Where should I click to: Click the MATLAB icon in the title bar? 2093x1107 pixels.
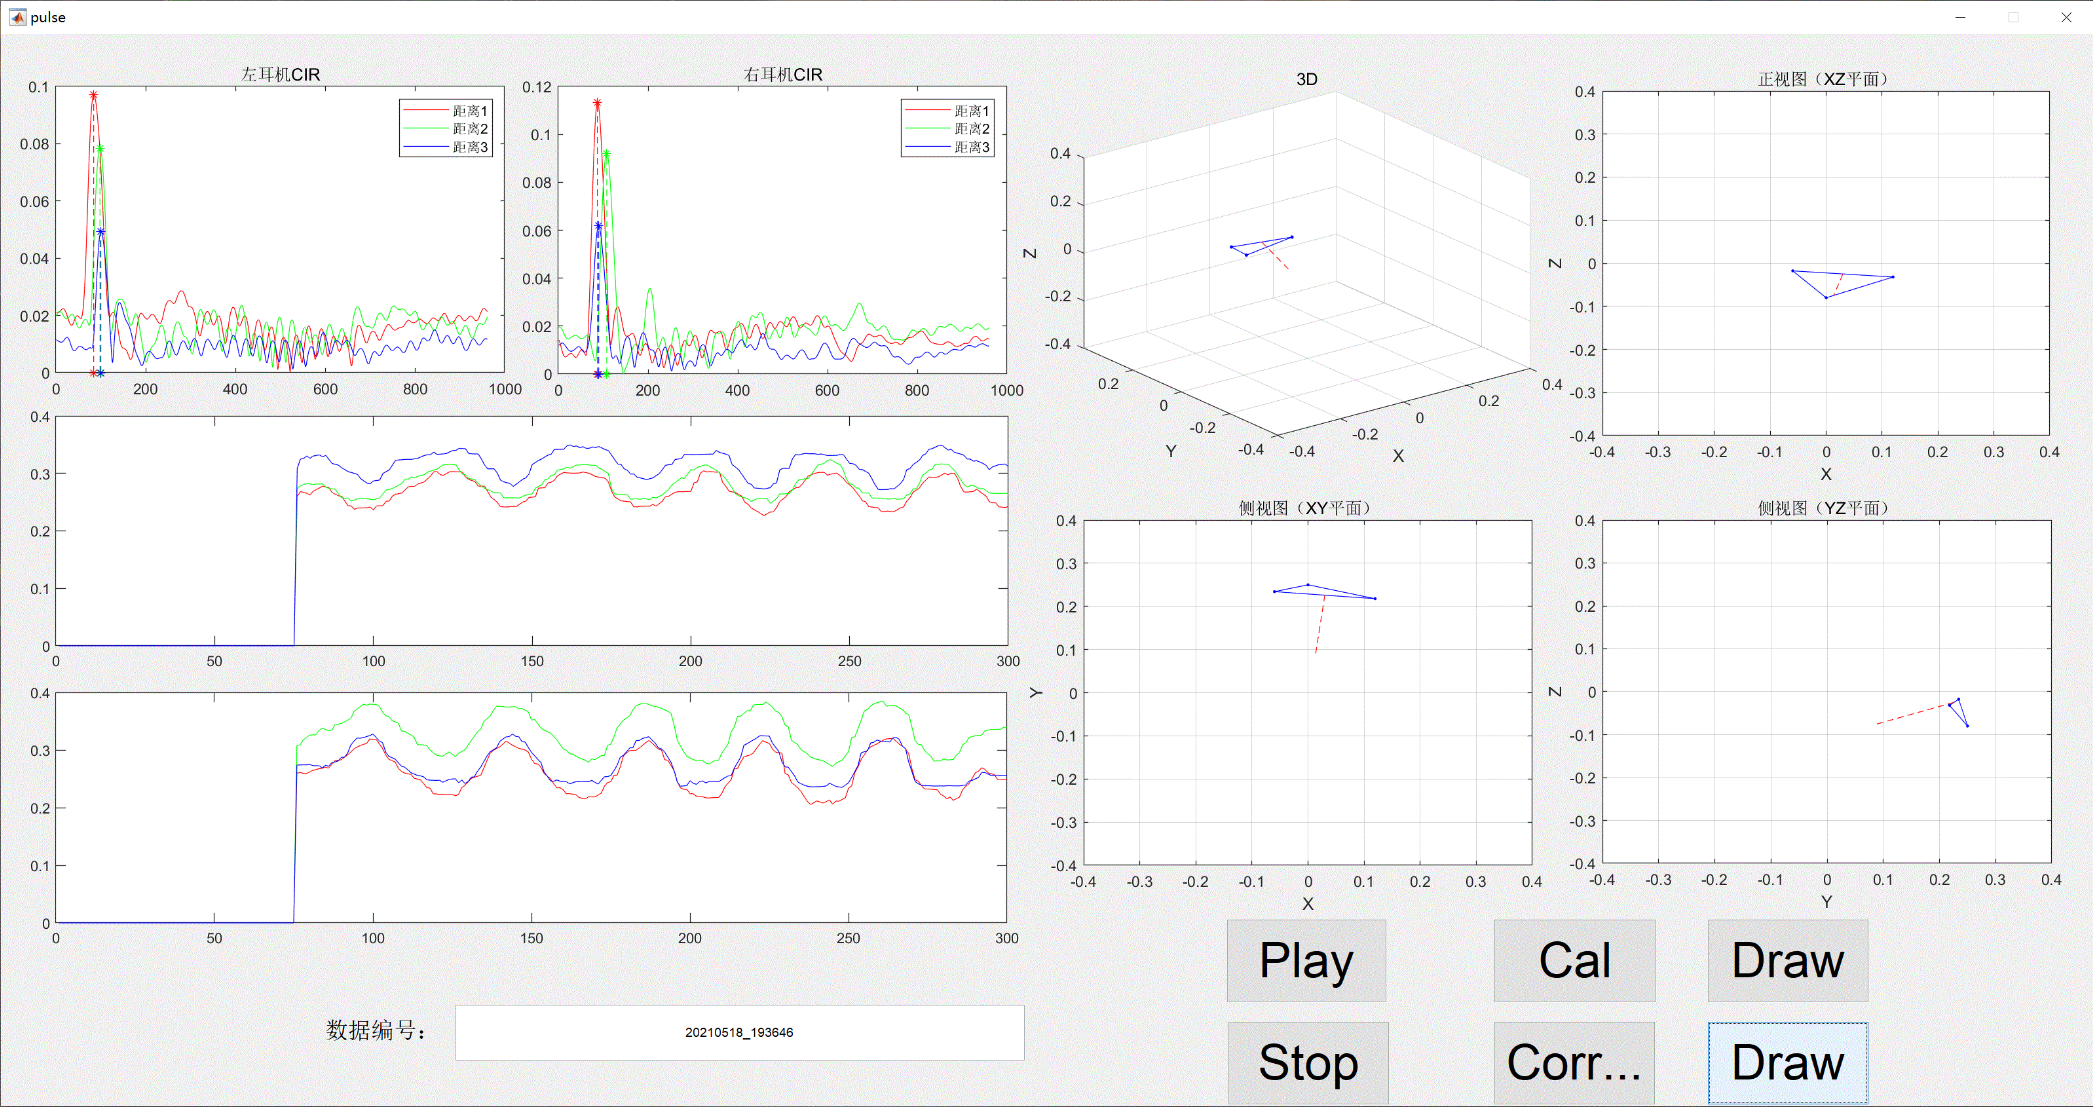click(x=17, y=17)
